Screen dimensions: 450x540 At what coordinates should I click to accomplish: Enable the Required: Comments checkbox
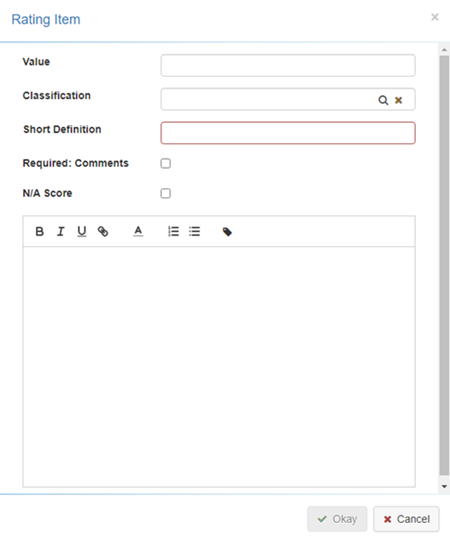coord(166,163)
